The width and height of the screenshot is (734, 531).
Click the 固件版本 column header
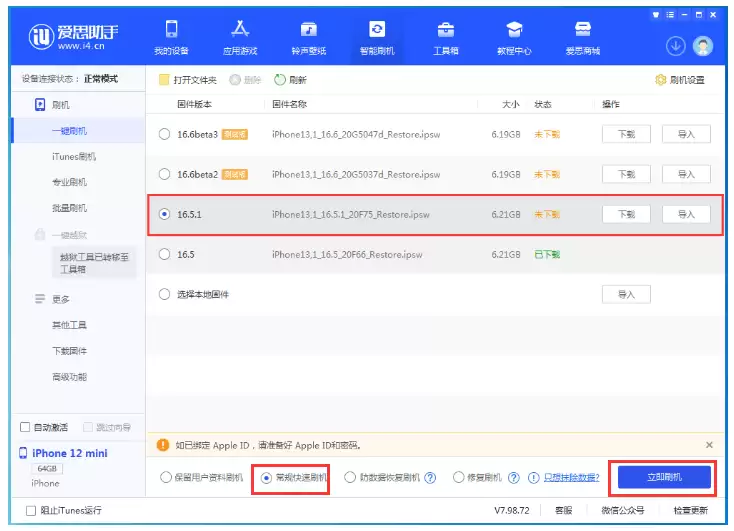pos(194,104)
